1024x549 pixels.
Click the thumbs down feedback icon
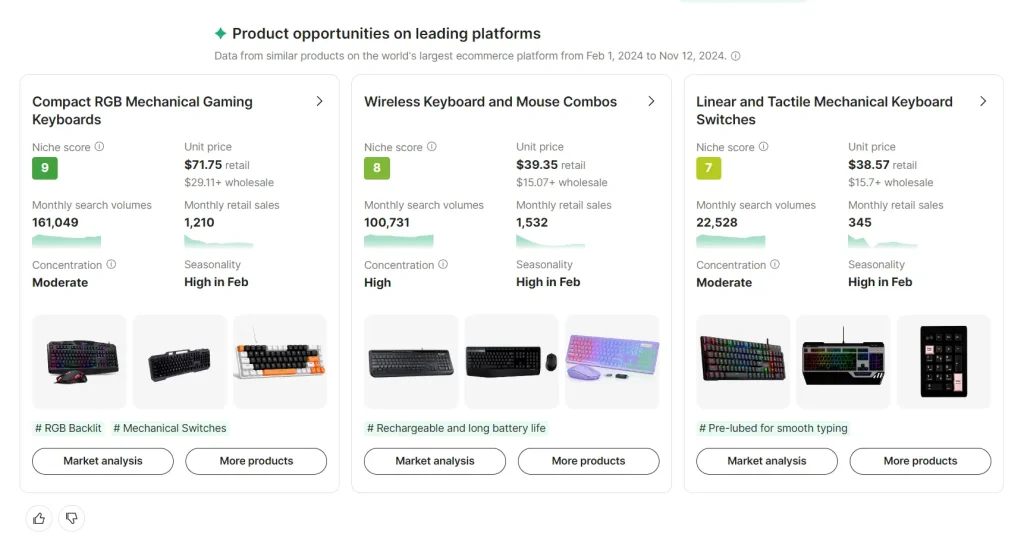pos(71,518)
